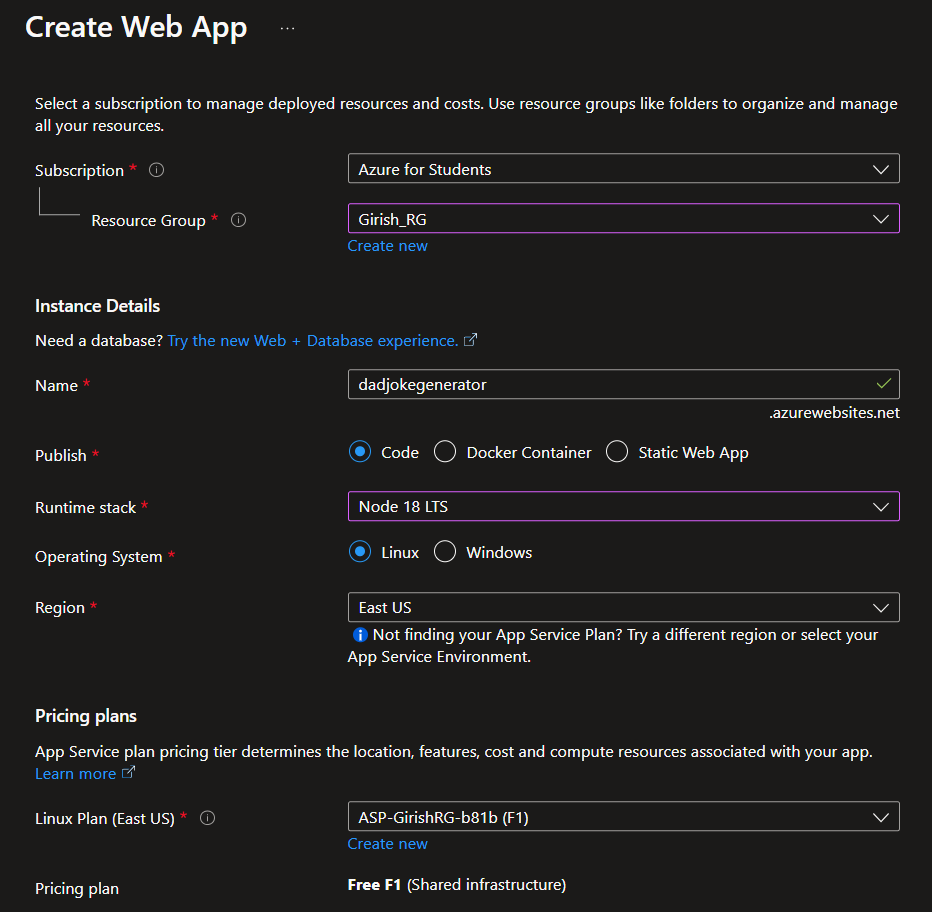The width and height of the screenshot is (932, 912).
Task: Click the info icon next to Subscription
Action: click(156, 170)
